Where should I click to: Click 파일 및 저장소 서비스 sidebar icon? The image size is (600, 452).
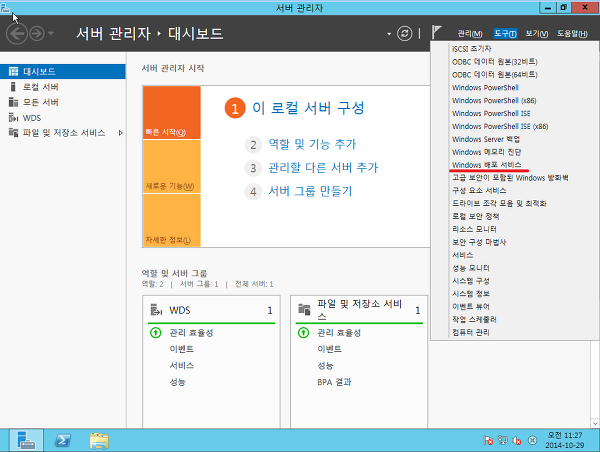13,133
